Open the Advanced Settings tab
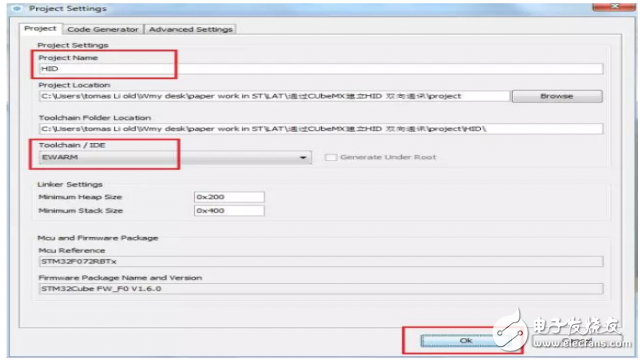Screen dimensions: 640x360 click(191, 29)
